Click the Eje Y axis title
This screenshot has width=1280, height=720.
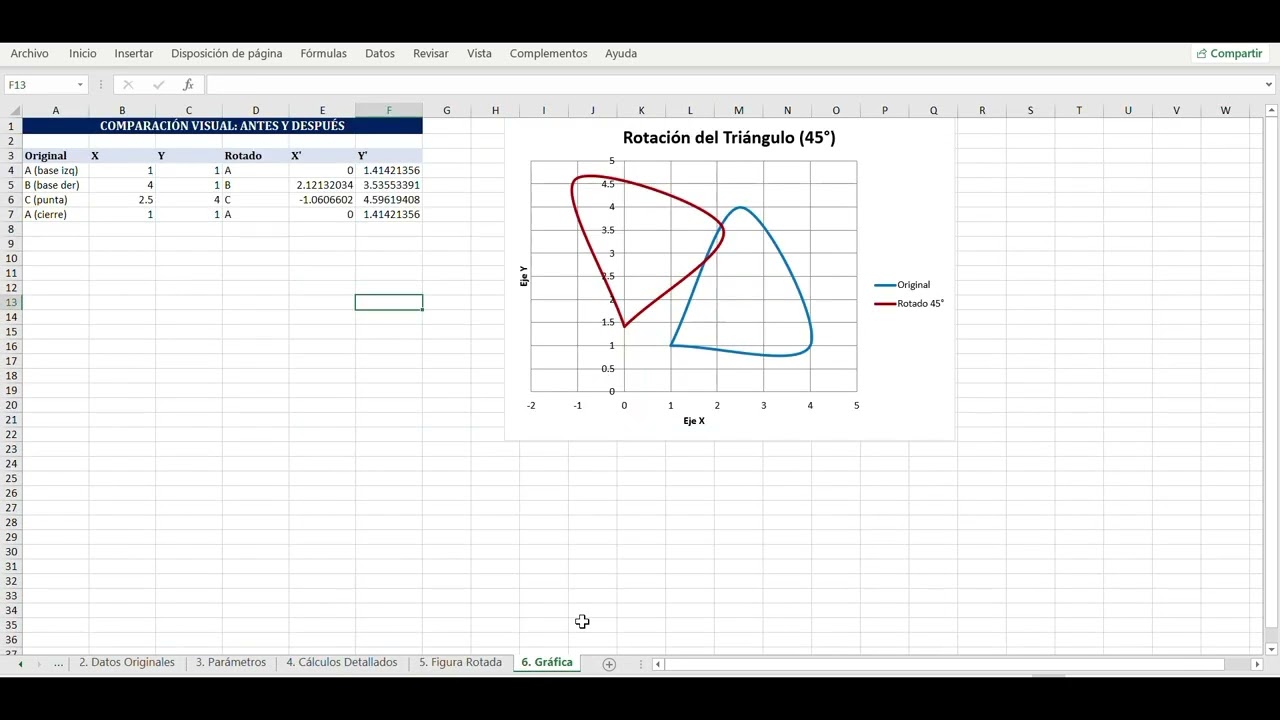coord(524,276)
